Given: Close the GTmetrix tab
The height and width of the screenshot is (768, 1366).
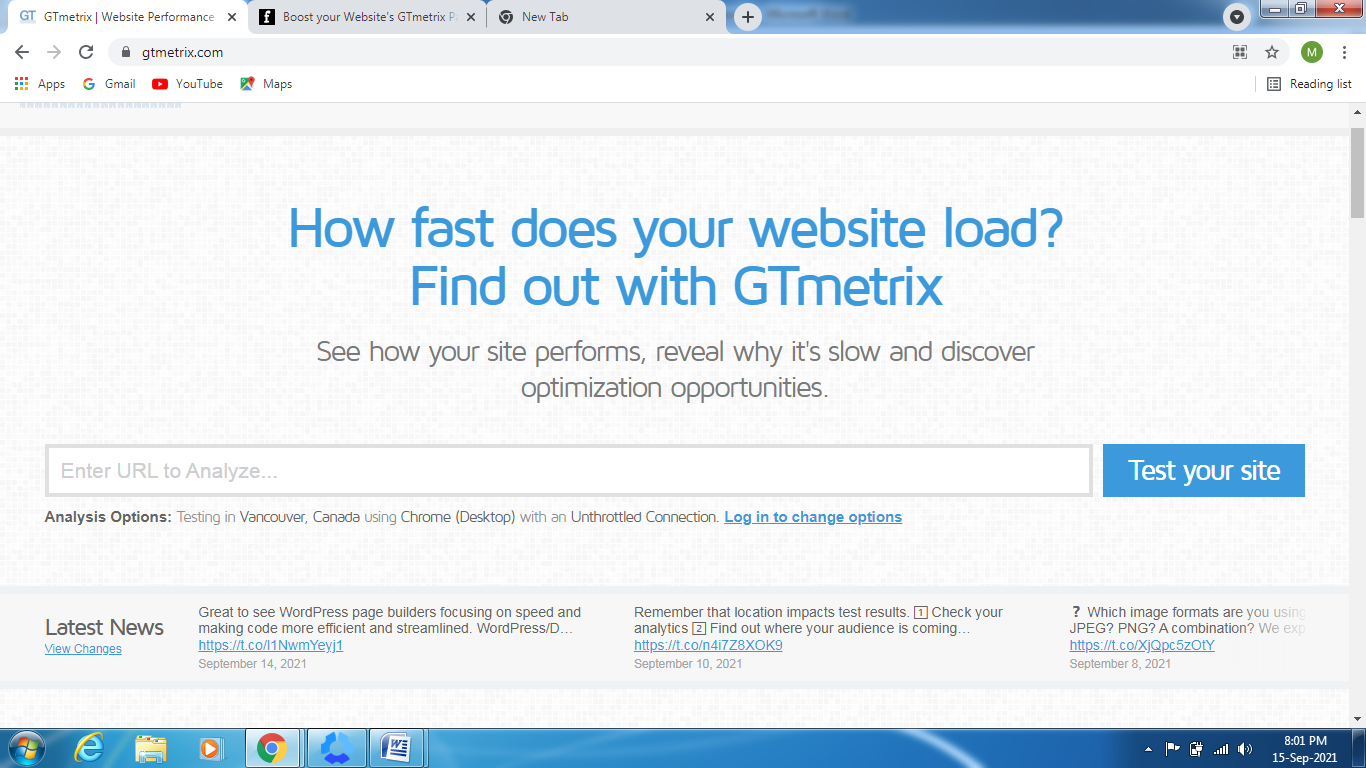Looking at the screenshot, I should point(232,17).
